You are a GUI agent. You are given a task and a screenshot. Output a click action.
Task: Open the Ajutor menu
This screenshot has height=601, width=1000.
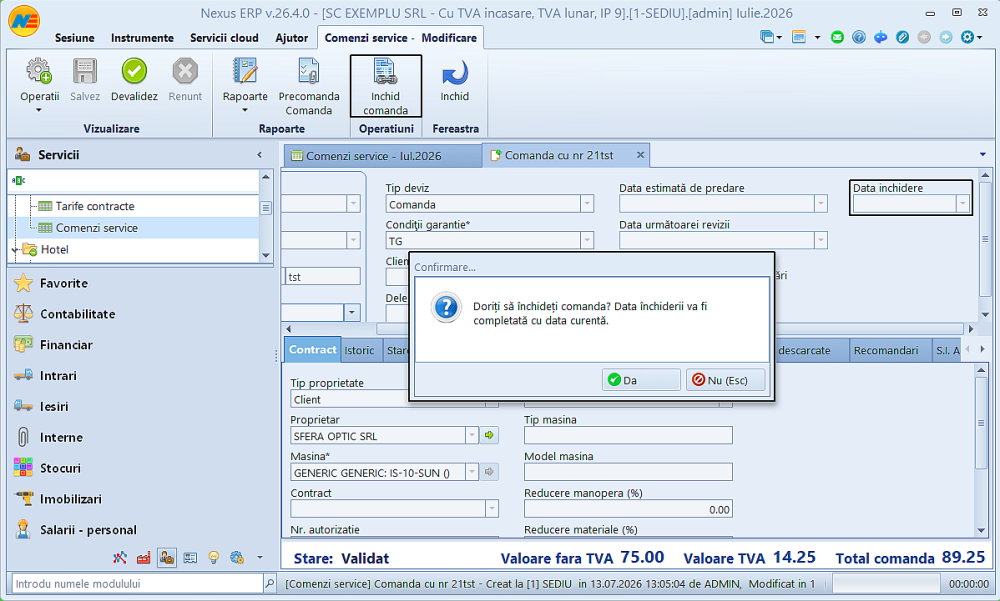[x=291, y=38]
